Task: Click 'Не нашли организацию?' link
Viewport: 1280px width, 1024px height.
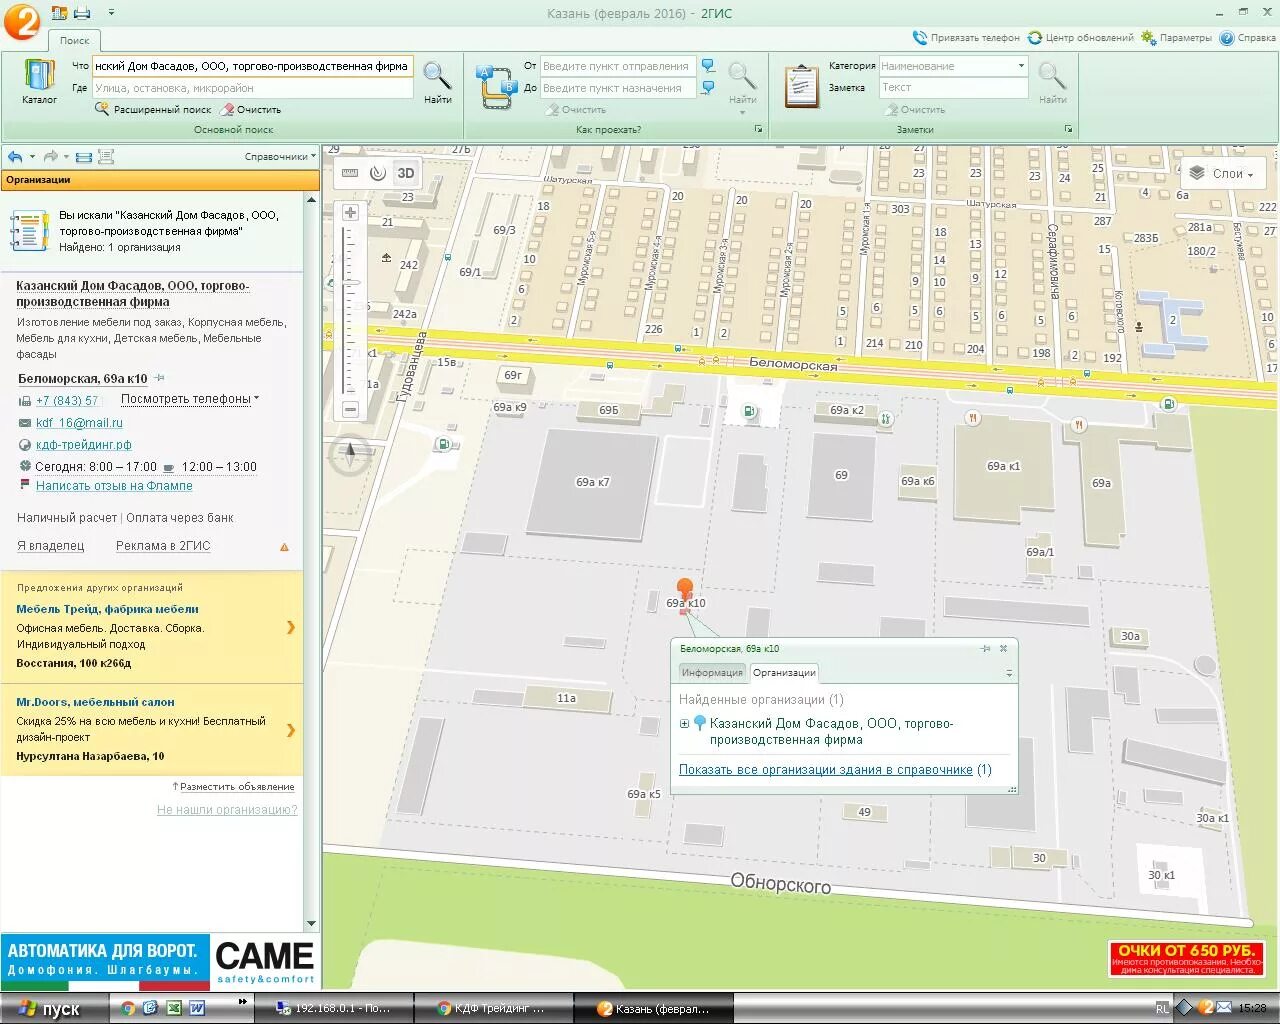Action: [x=227, y=810]
